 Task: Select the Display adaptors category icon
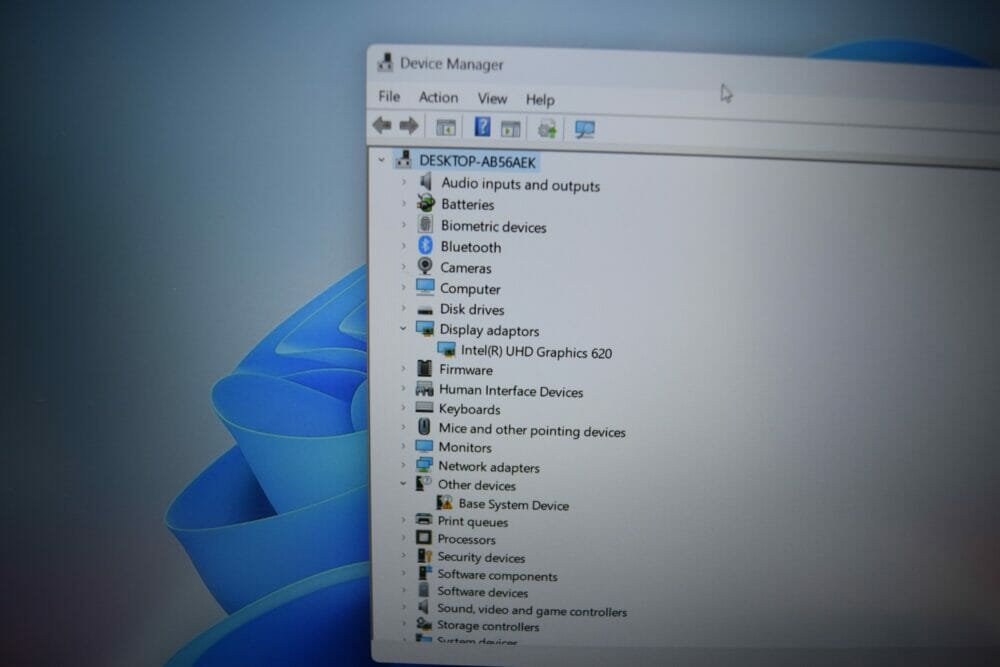[x=425, y=329]
